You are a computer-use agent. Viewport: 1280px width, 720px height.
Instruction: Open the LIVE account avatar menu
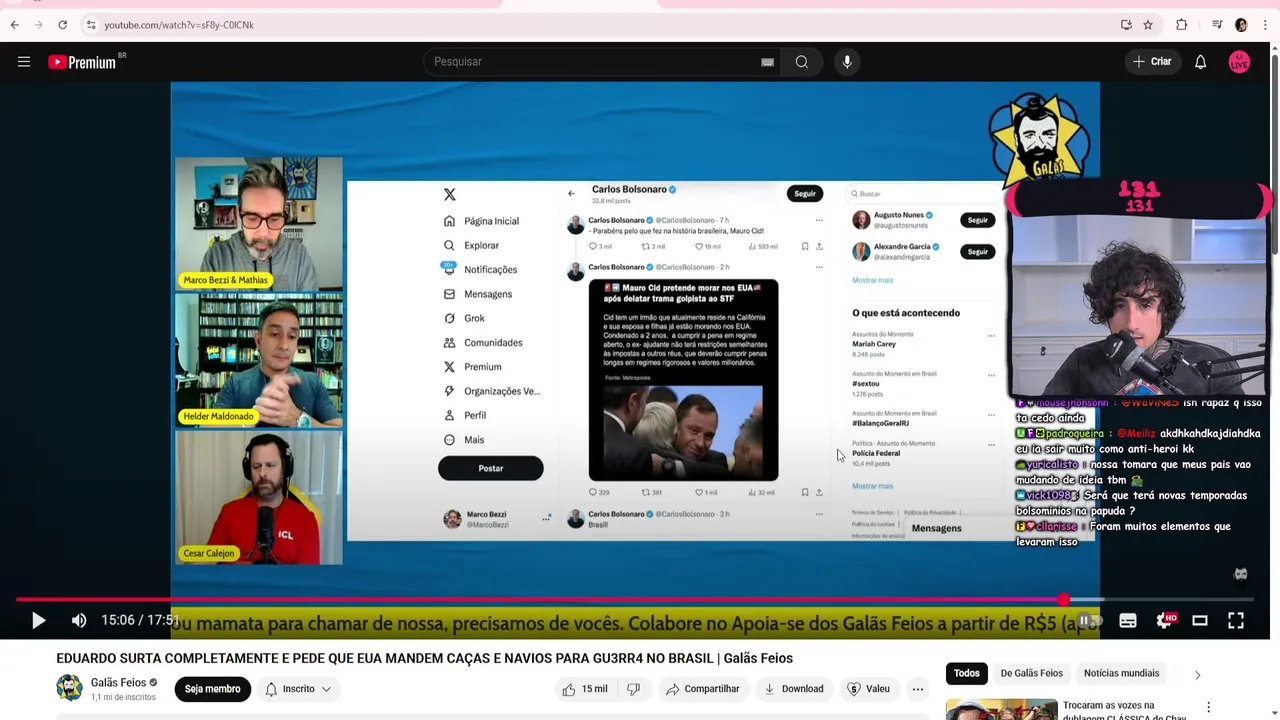[x=1239, y=62]
